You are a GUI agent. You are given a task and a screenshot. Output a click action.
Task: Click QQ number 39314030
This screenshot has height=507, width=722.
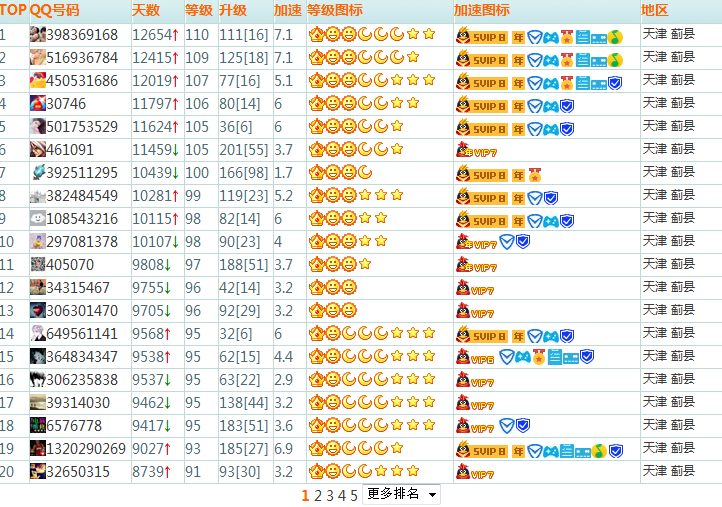(x=78, y=403)
